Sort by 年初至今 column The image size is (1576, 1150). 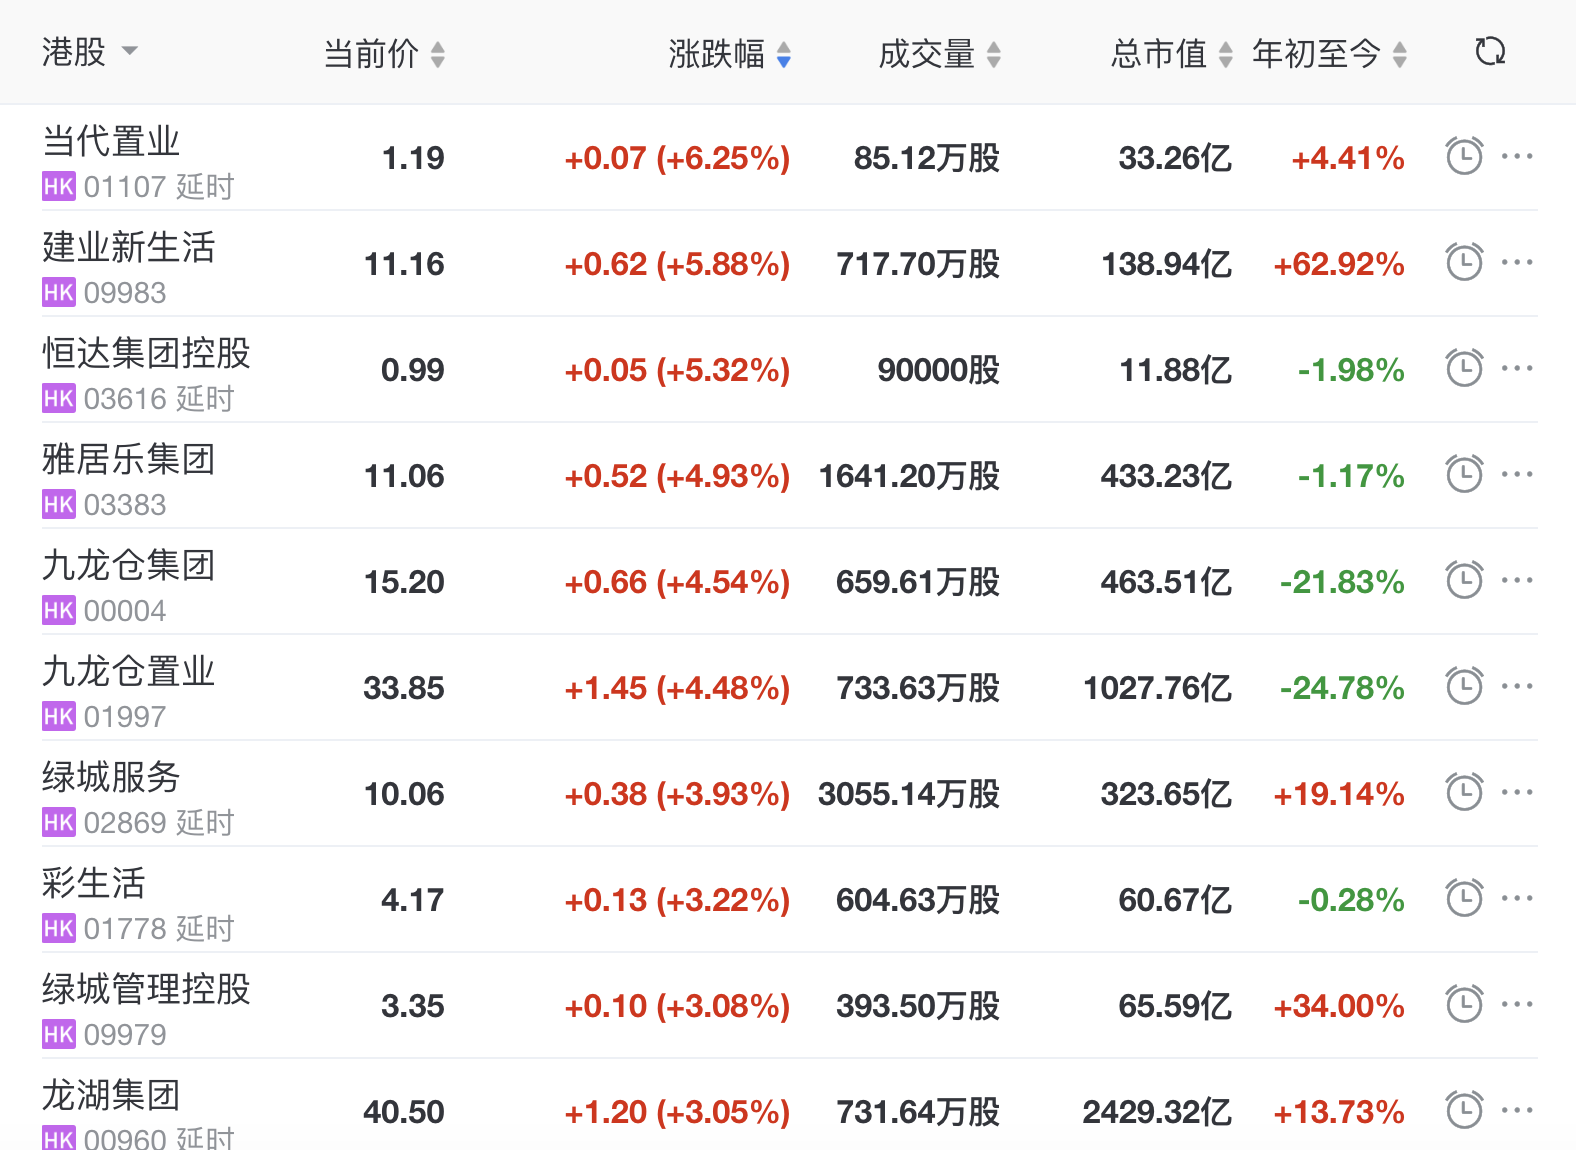1330,54
